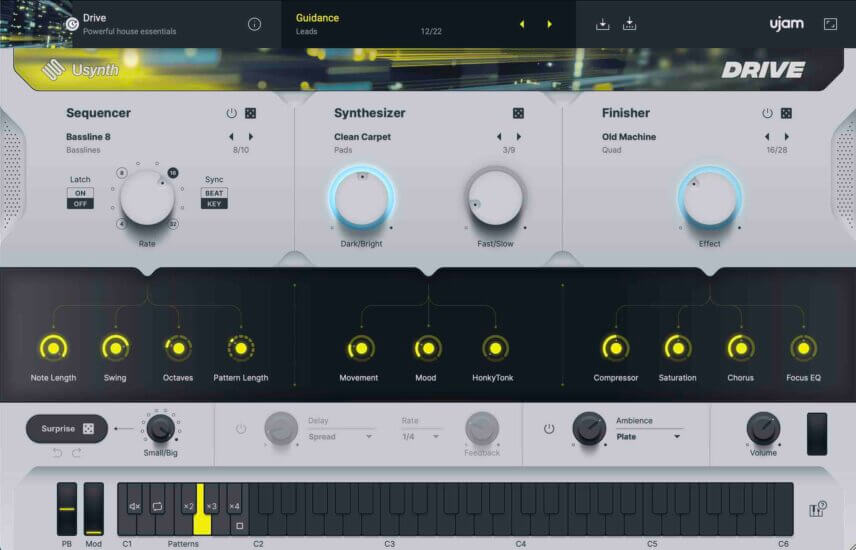Image resolution: width=856 pixels, height=550 pixels.
Task: Click the loop pattern key
Action: pyautogui.click(x=157, y=506)
